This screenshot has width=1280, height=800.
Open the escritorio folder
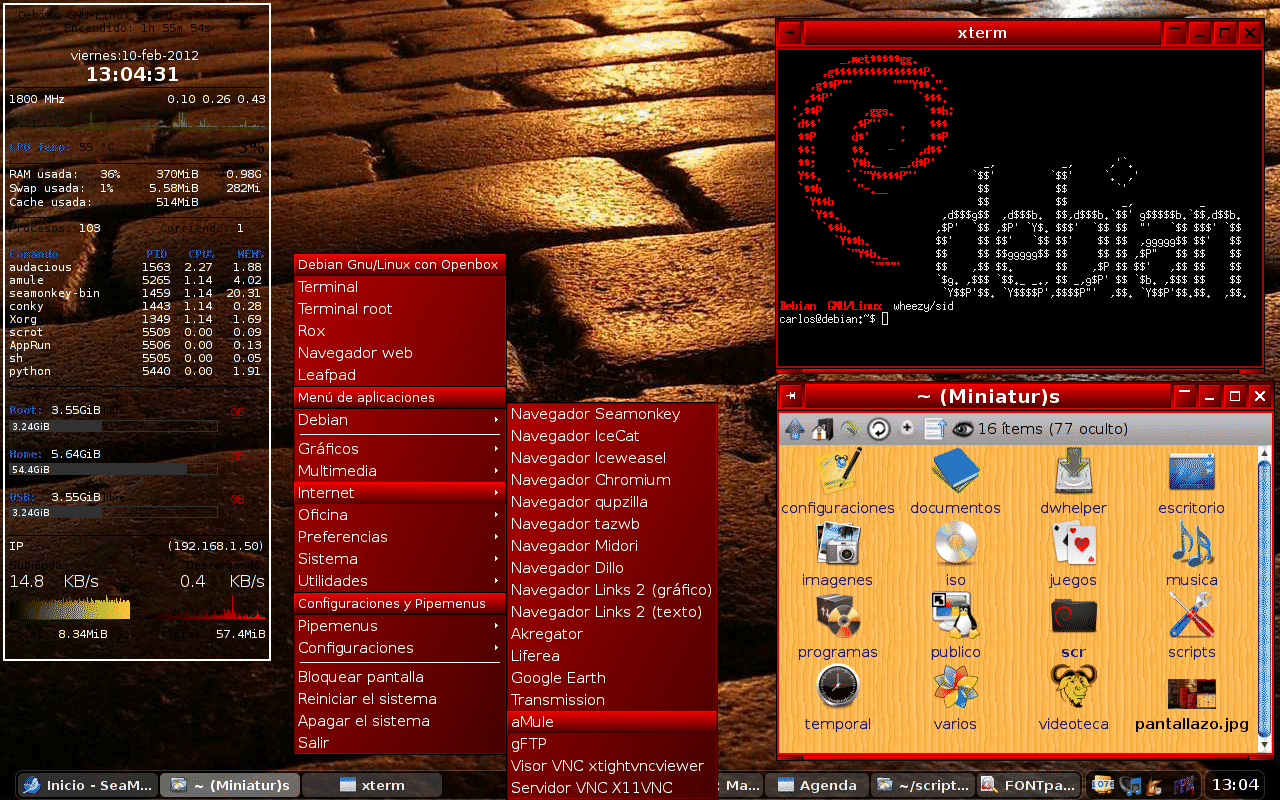(1191, 482)
